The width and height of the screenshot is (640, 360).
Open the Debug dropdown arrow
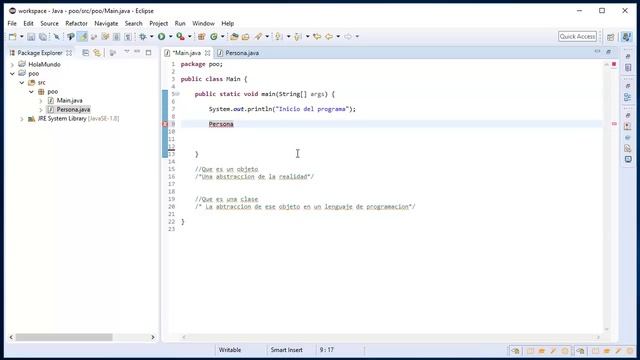coord(151,37)
